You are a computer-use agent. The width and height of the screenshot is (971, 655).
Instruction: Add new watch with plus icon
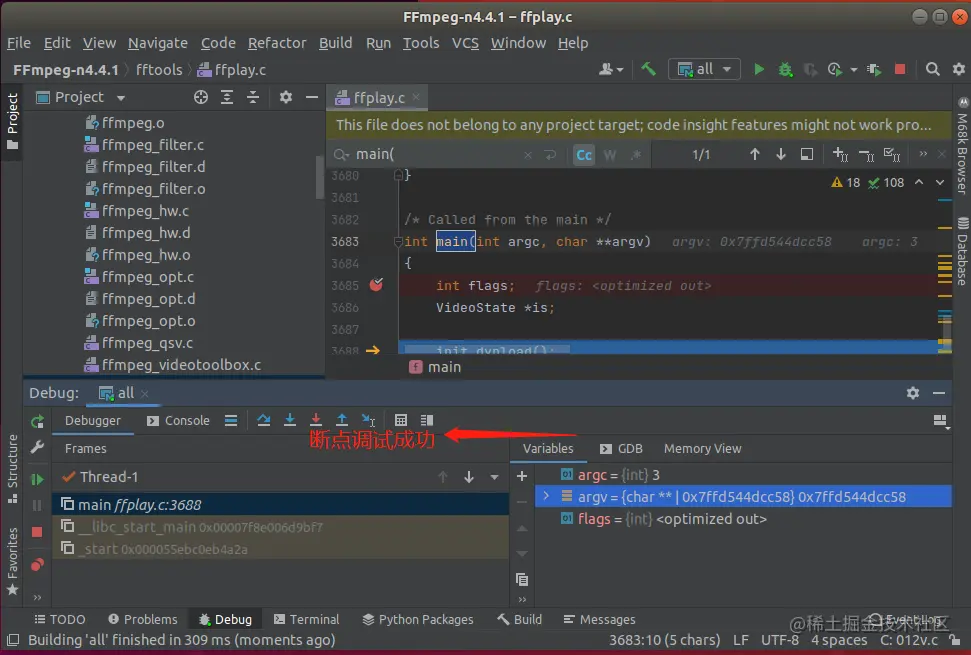coord(521,475)
